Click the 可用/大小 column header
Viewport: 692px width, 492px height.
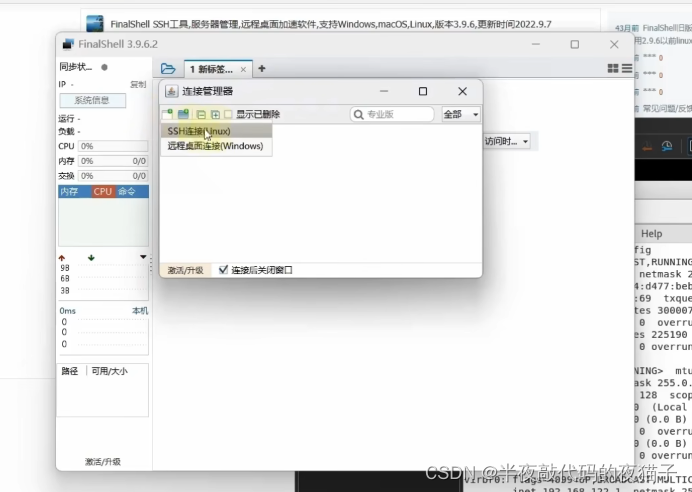tap(109, 371)
